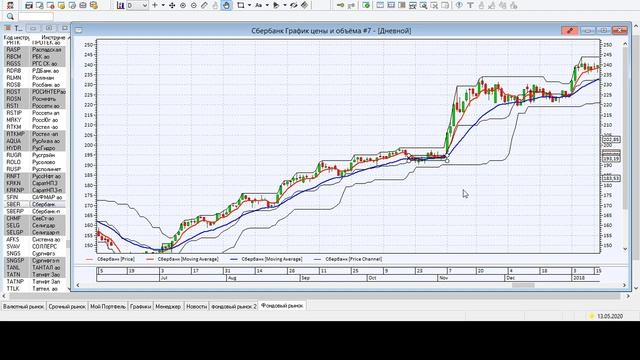Click the user profile icon in the toolbar

tap(10, 5)
